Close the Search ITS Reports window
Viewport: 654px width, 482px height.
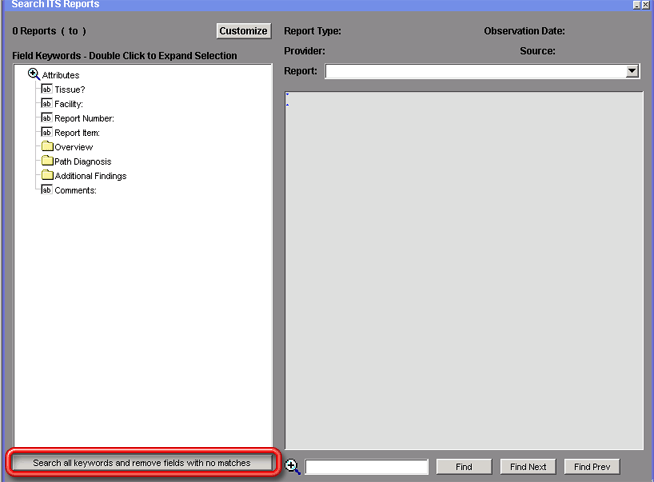[x=645, y=5]
